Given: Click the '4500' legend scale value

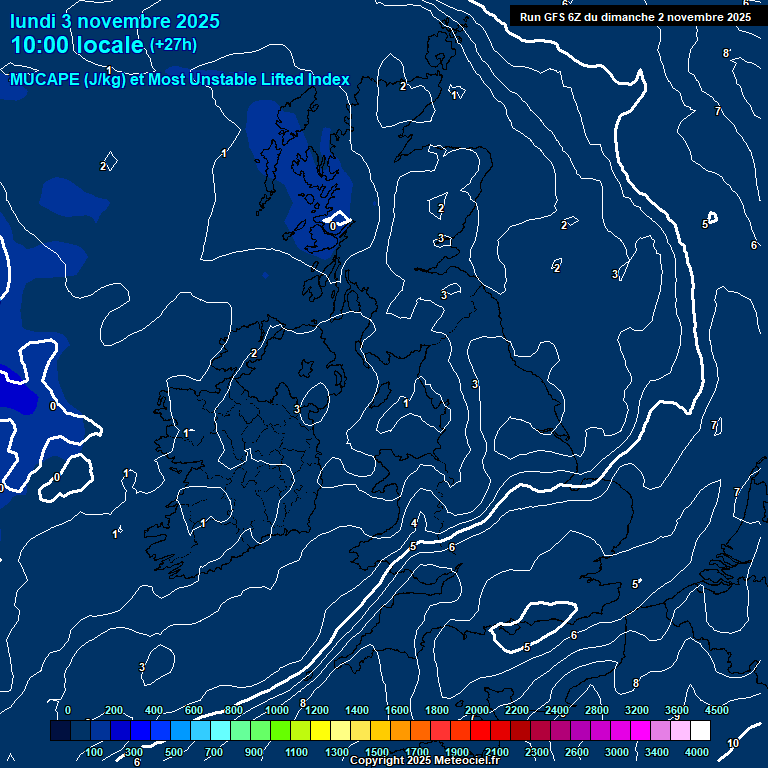Looking at the screenshot, I should tap(716, 710).
